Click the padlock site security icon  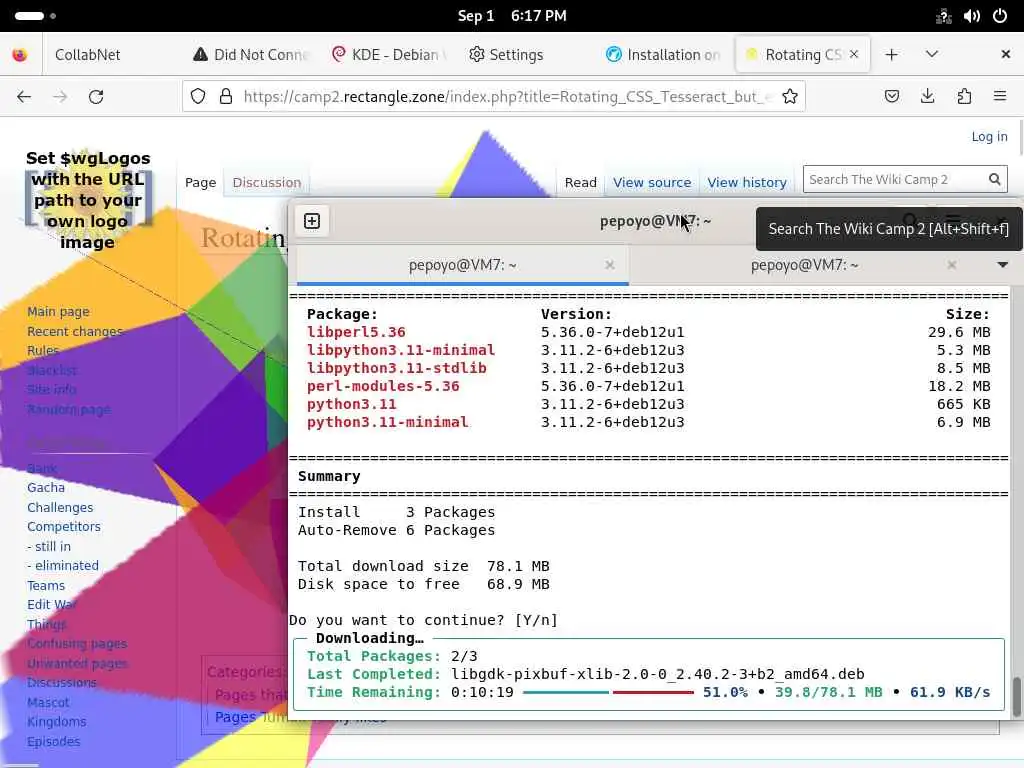(x=226, y=97)
